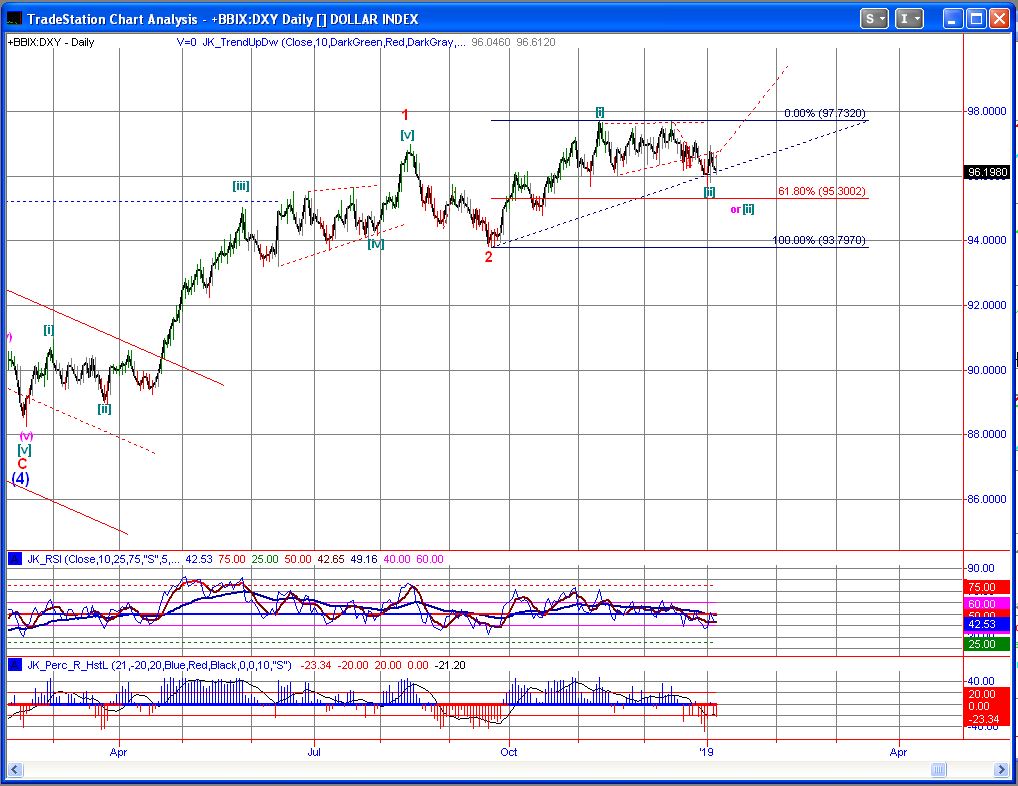The width and height of the screenshot is (1018, 786).
Task: Click the magenta 60.00 RSI level marker
Action: point(987,604)
